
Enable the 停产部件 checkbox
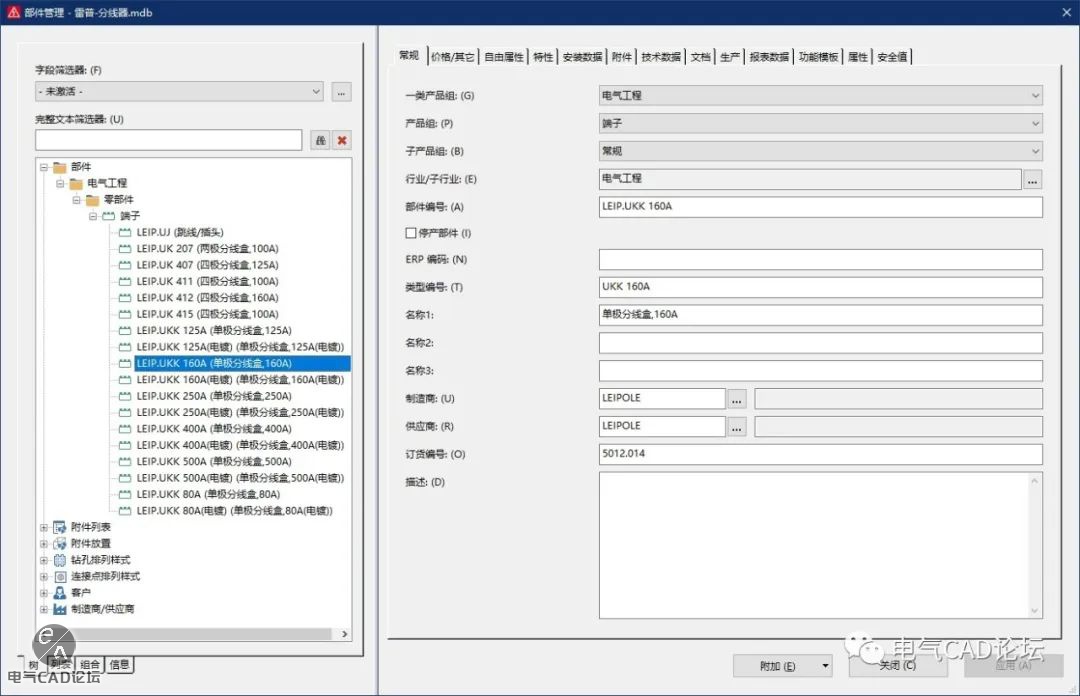click(410, 233)
